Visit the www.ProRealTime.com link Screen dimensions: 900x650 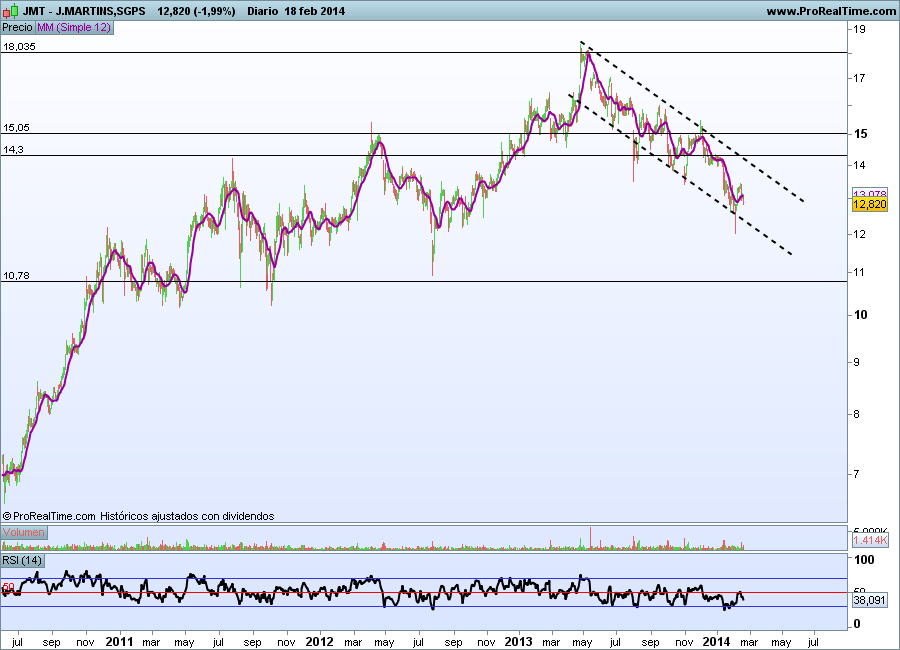[x=831, y=11]
